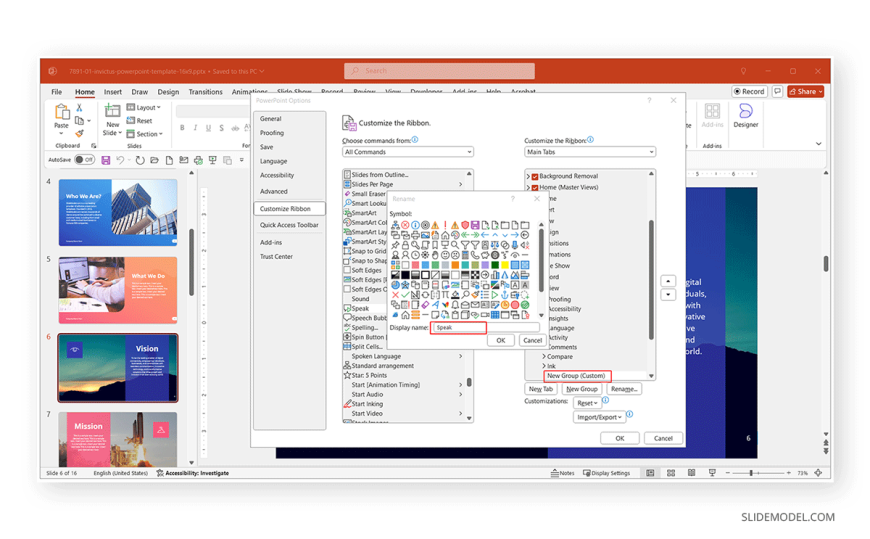
Task: Click OK in the Rename dialog
Action: tap(501, 340)
